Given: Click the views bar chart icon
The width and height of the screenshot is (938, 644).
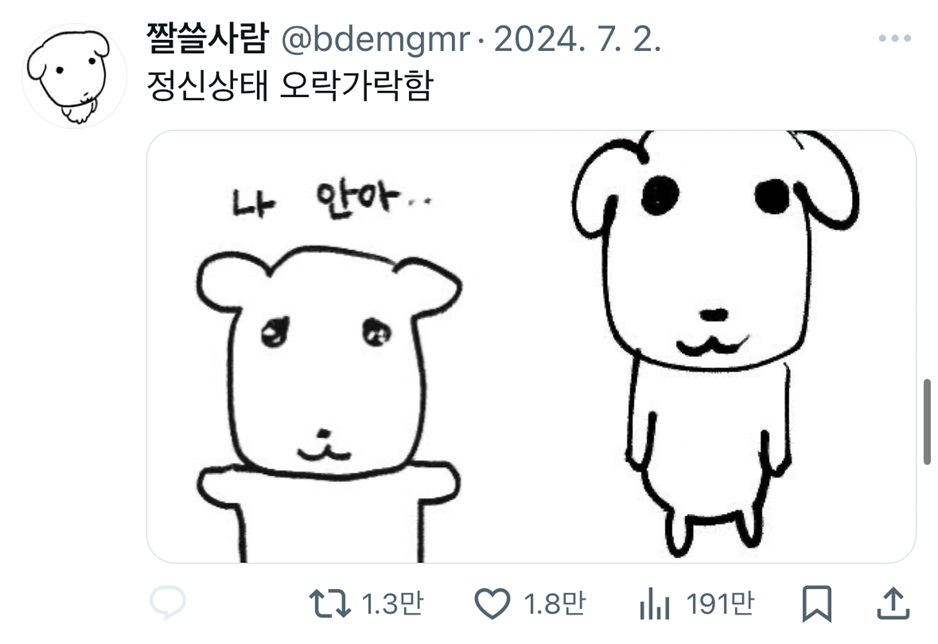Looking at the screenshot, I should click(x=654, y=603).
